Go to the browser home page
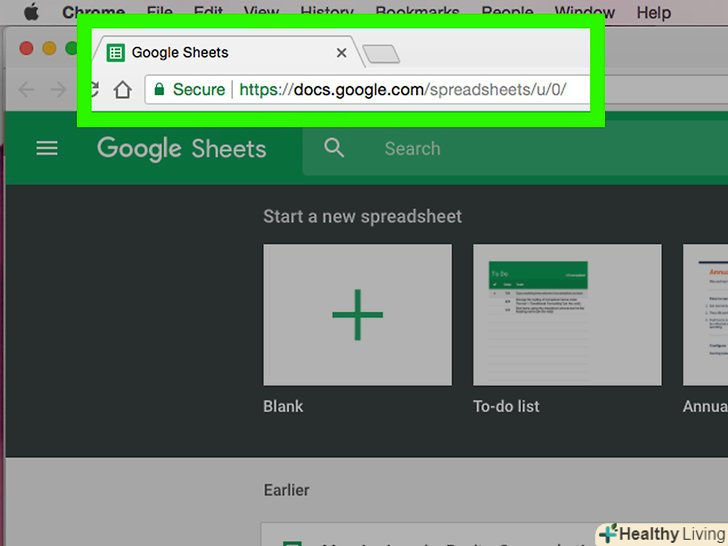The width and height of the screenshot is (728, 546). pyautogui.click(x=123, y=90)
